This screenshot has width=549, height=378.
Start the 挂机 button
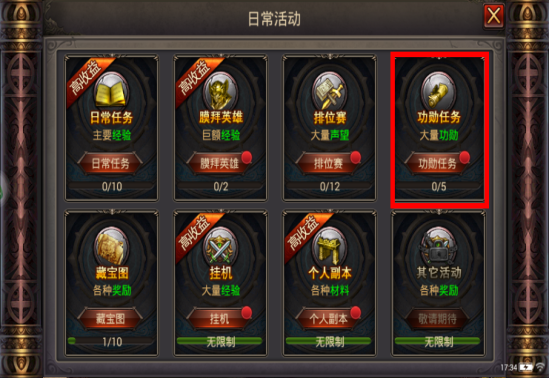(x=219, y=319)
